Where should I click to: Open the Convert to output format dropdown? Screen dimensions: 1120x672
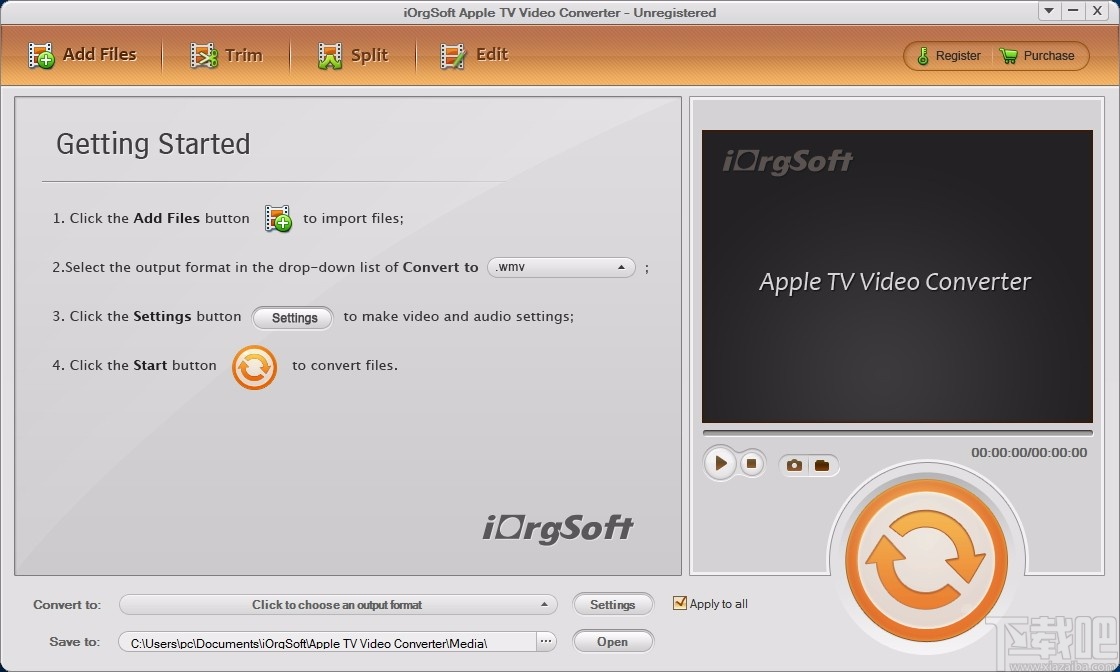click(338, 604)
